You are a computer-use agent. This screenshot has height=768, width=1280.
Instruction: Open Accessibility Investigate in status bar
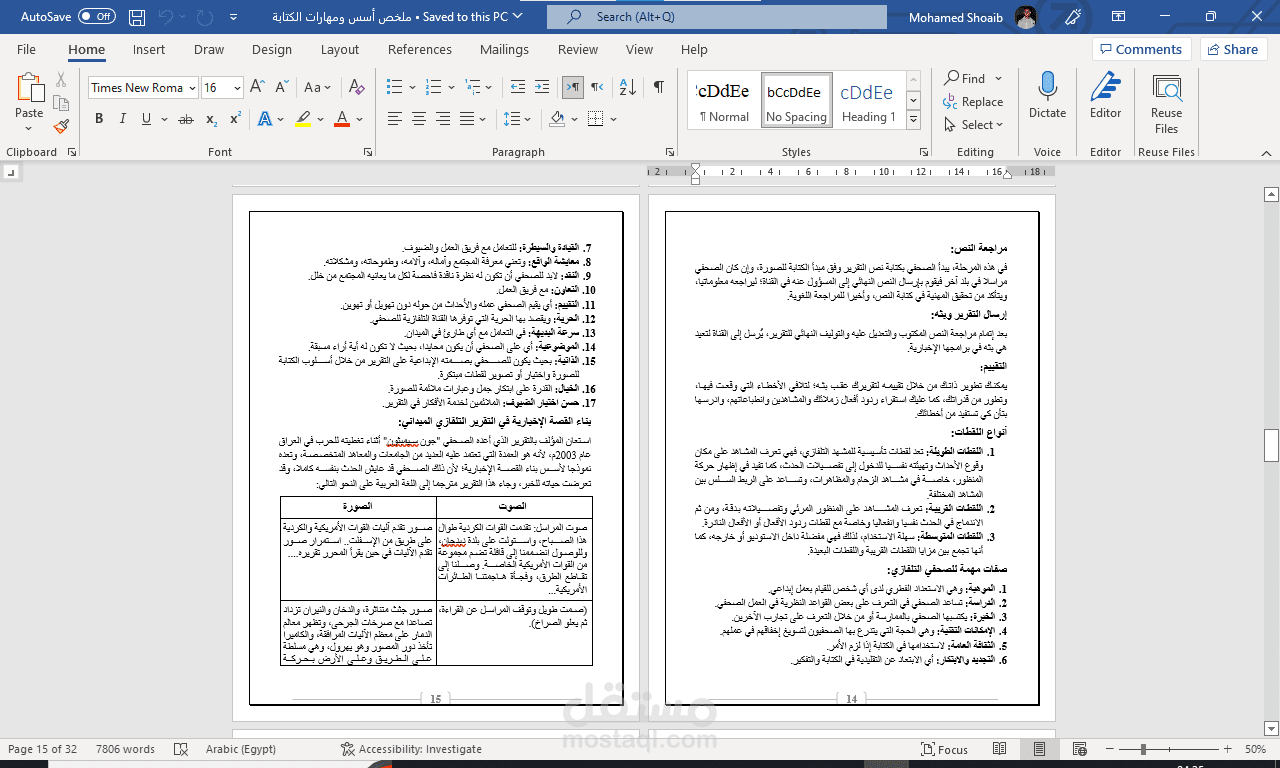click(x=411, y=749)
